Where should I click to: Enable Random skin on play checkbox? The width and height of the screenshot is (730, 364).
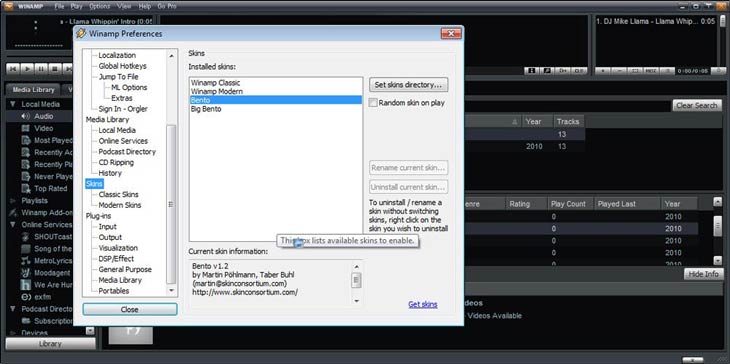[373, 103]
